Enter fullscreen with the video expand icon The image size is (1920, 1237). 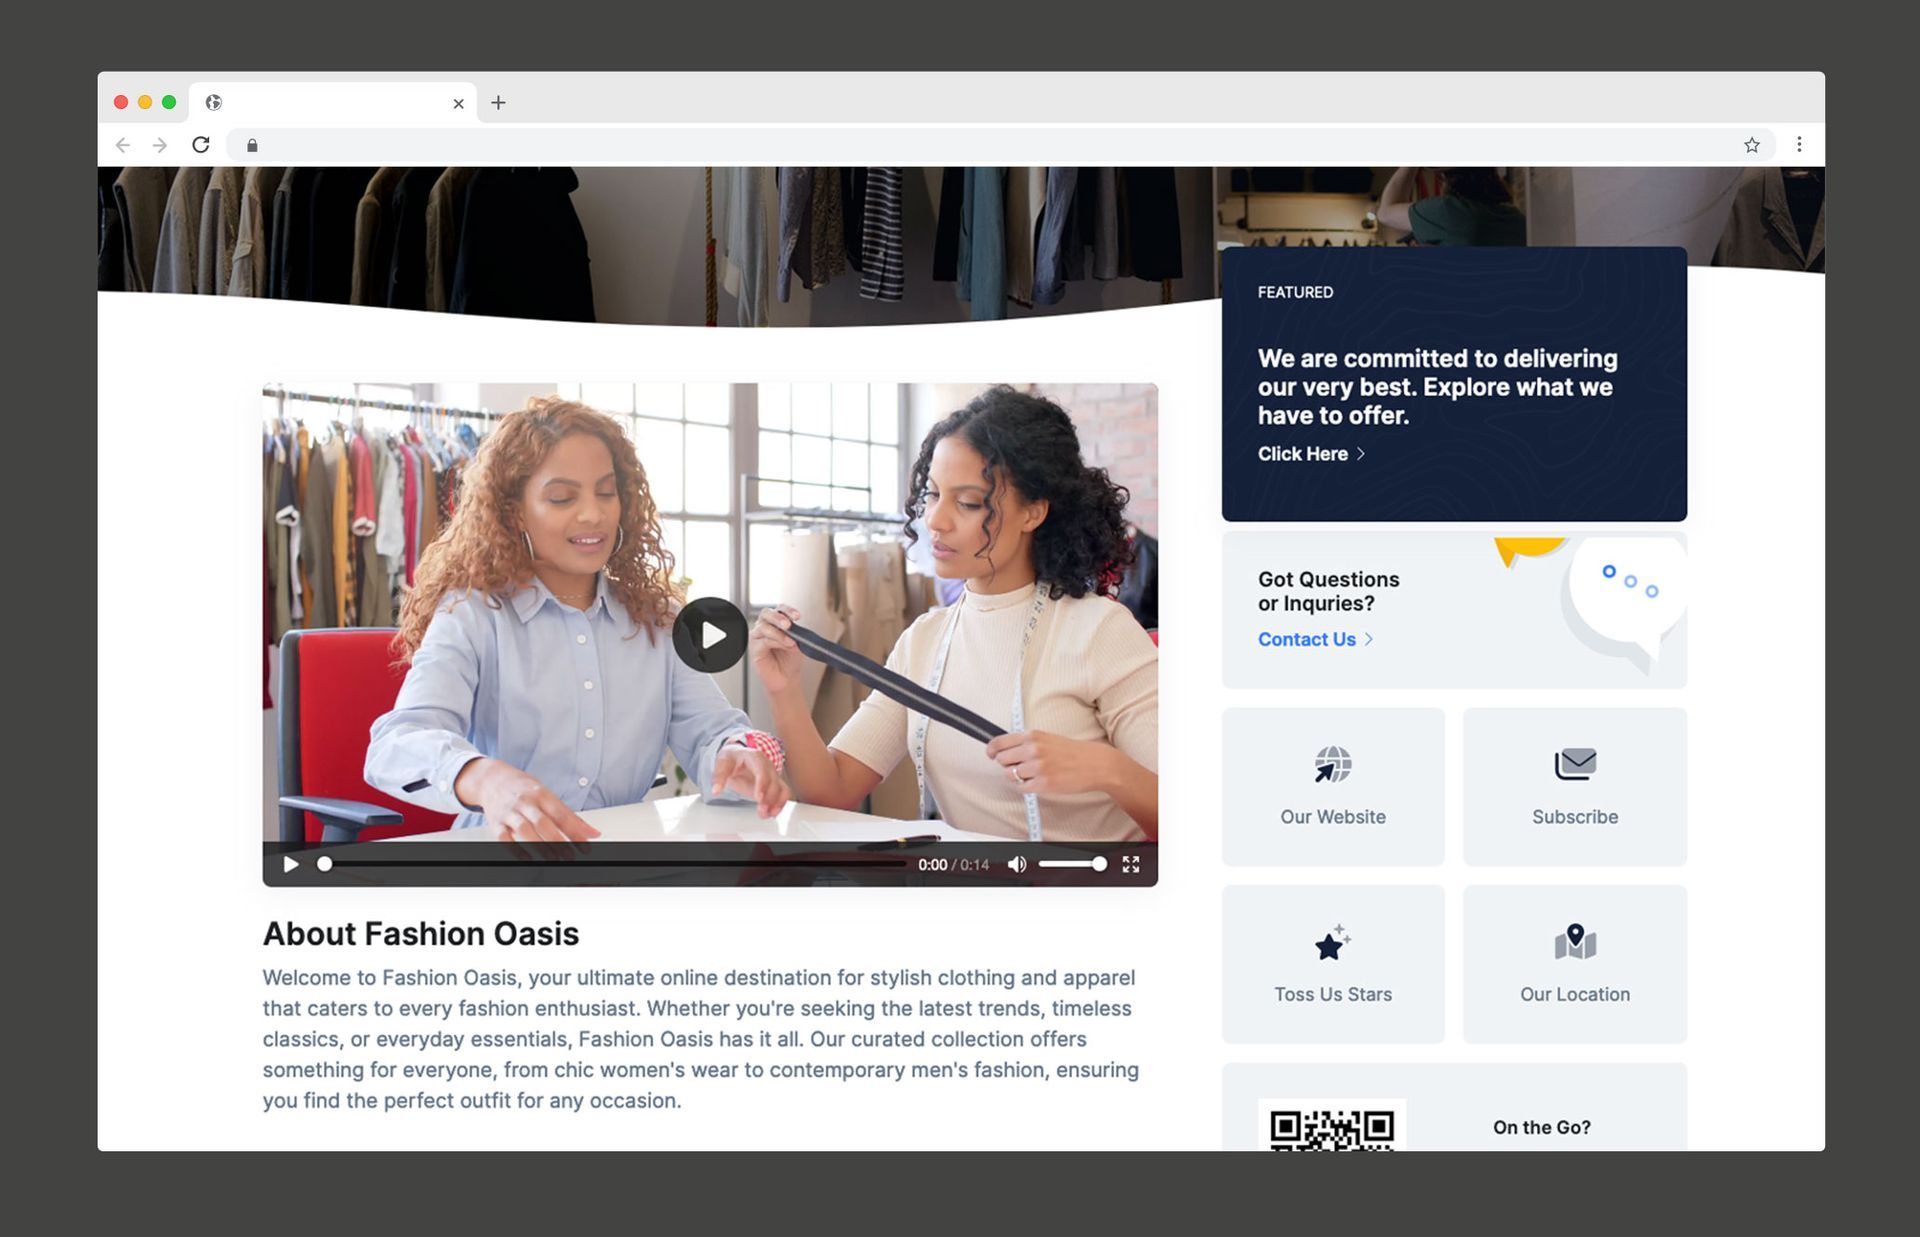pos(1131,864)
